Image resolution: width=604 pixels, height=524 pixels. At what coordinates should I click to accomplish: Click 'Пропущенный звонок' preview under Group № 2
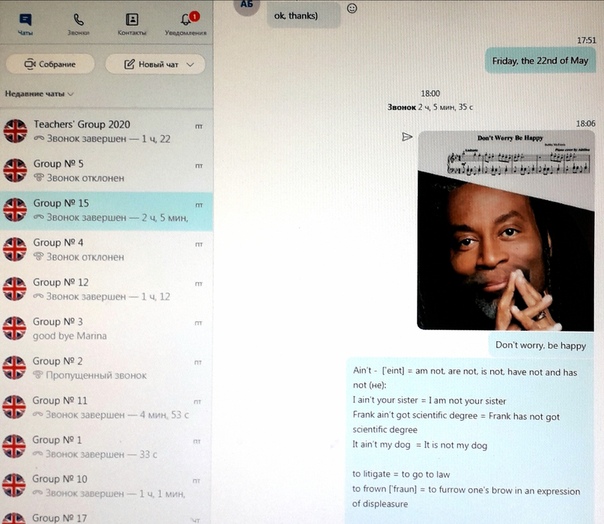(90, 375)
